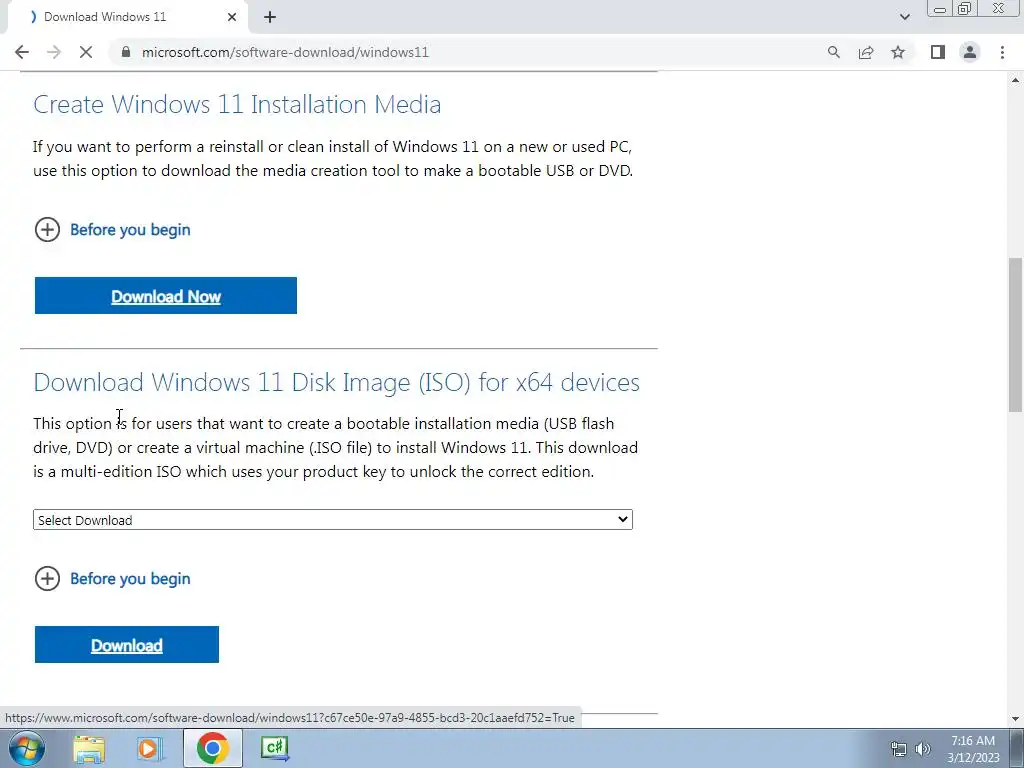Click Download Windows 11 Disk Image heading

click(336, 383)
